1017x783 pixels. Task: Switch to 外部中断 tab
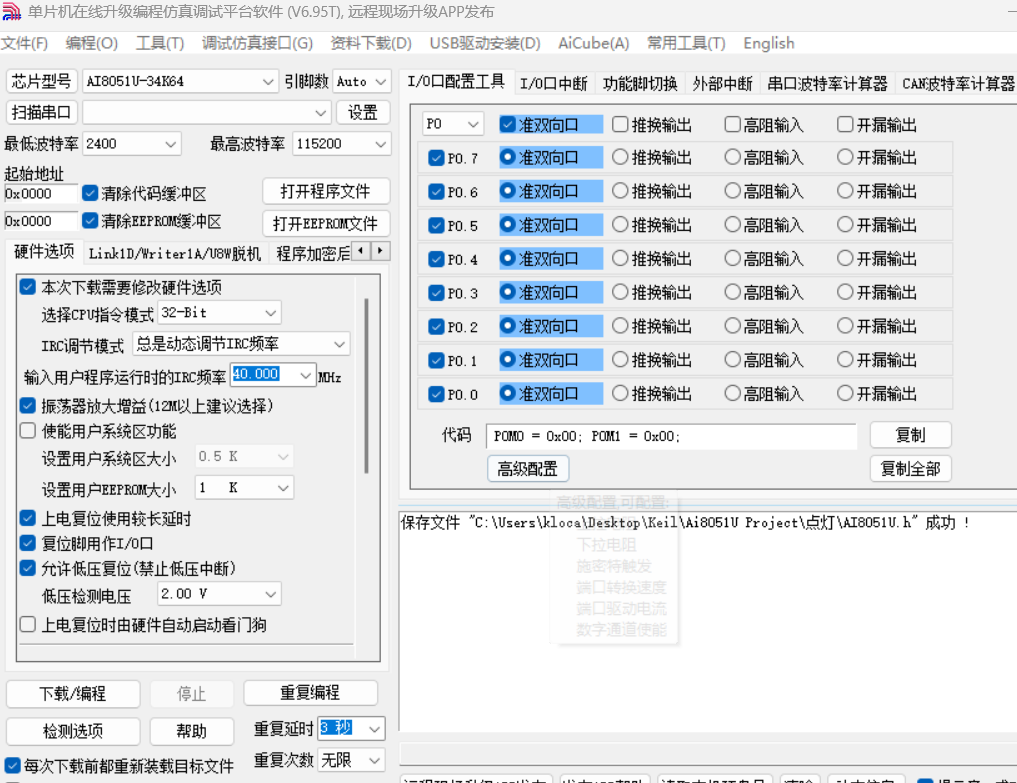(722, 84)
